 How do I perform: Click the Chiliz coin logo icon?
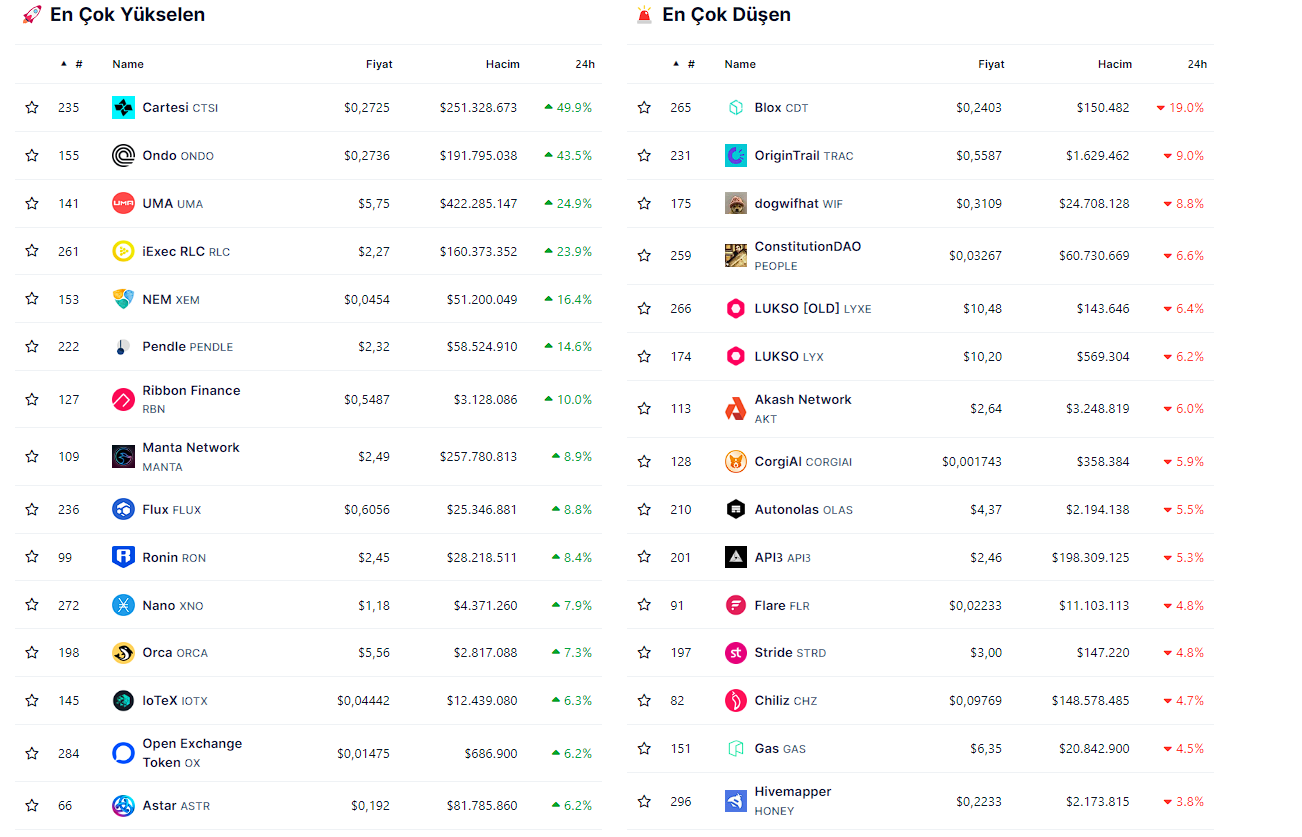(x=736, y=701)
